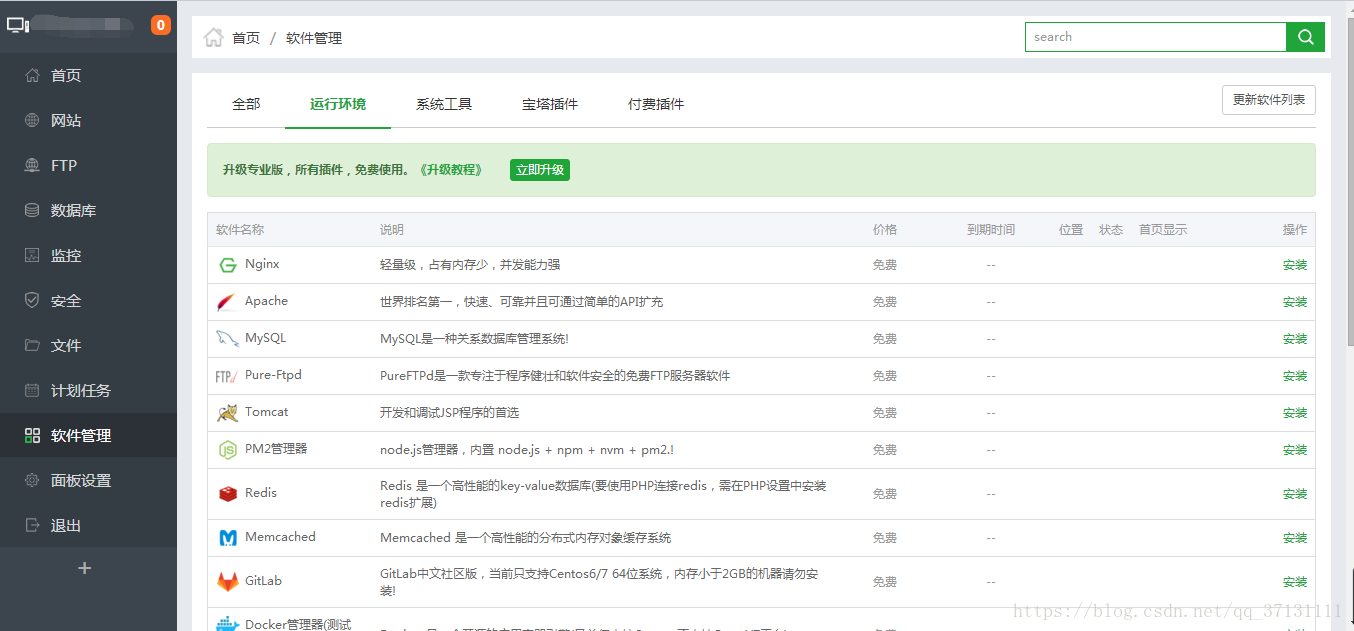Switch to the 运行环境 tab

338,104
